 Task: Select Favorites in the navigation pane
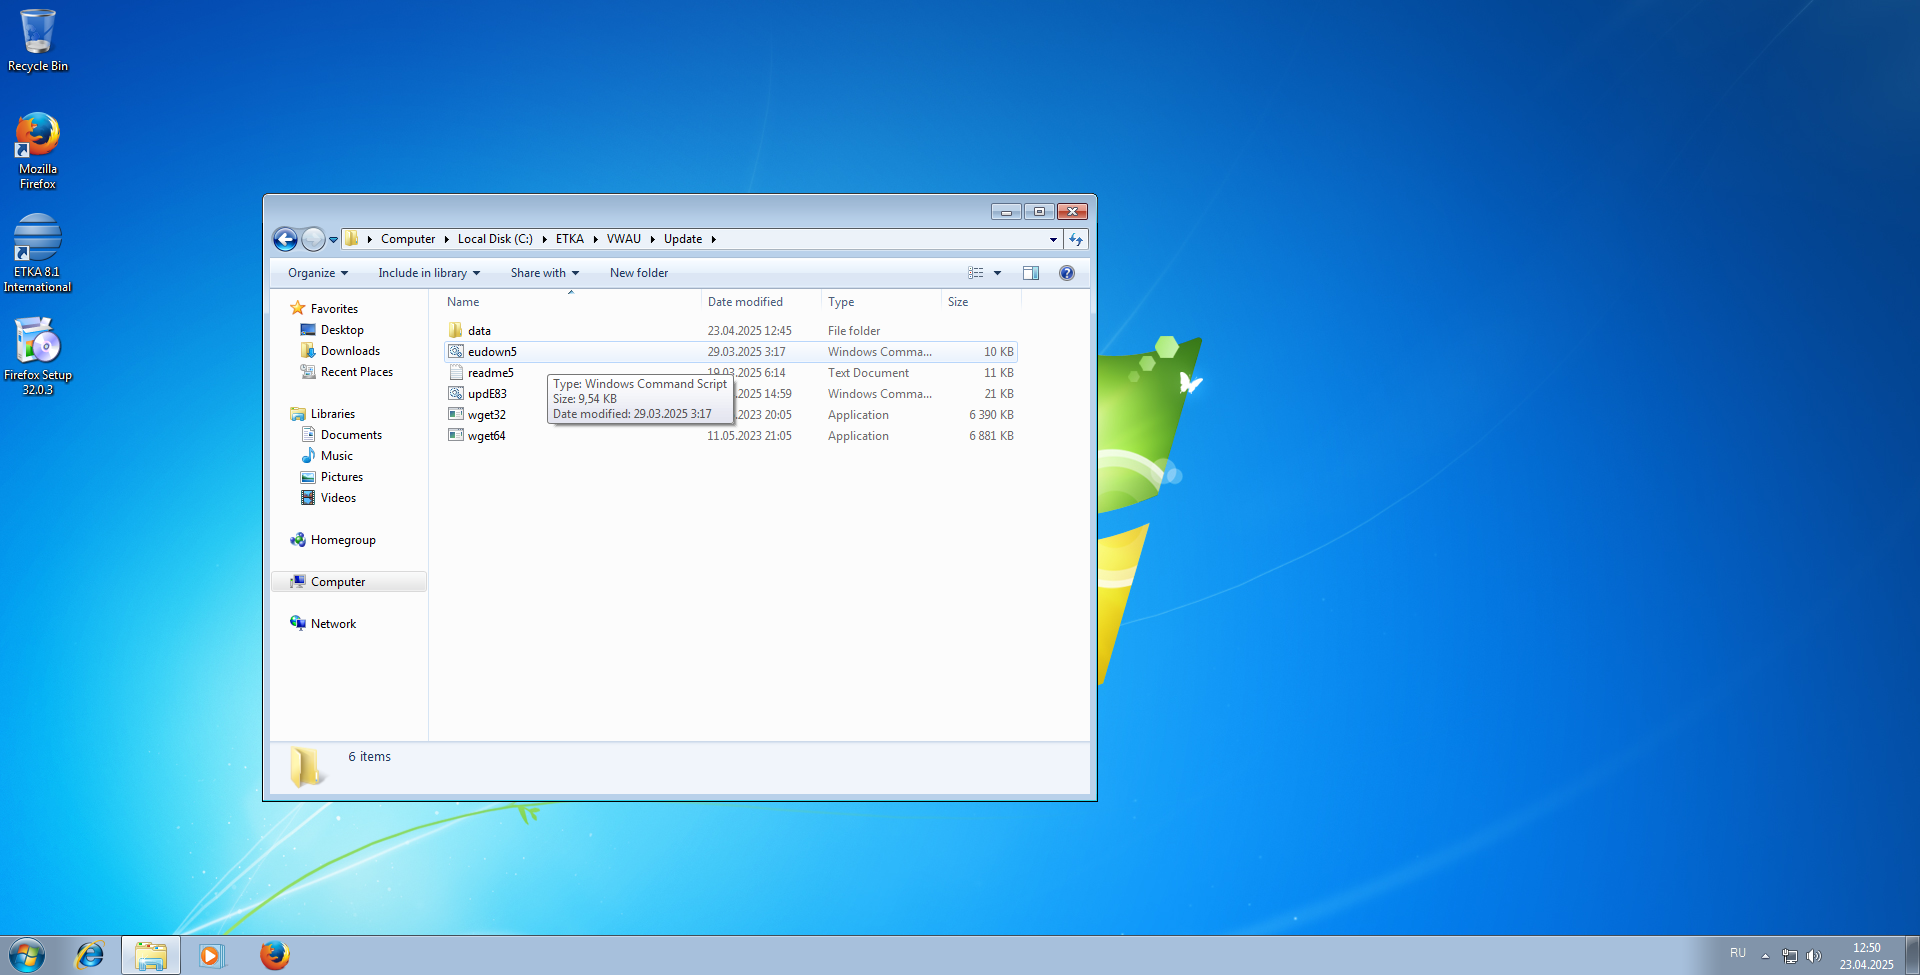pos(334,309)
